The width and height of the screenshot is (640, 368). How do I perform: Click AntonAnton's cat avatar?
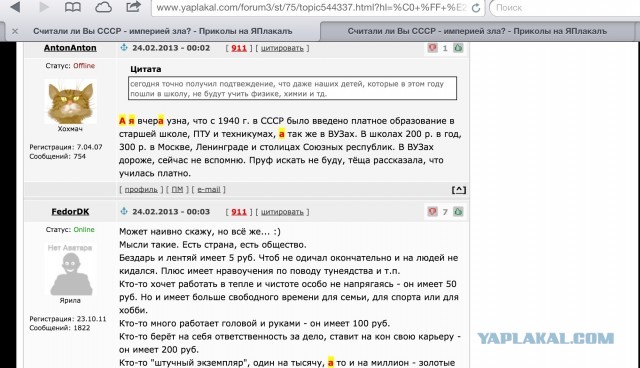[x=70, y=101]
